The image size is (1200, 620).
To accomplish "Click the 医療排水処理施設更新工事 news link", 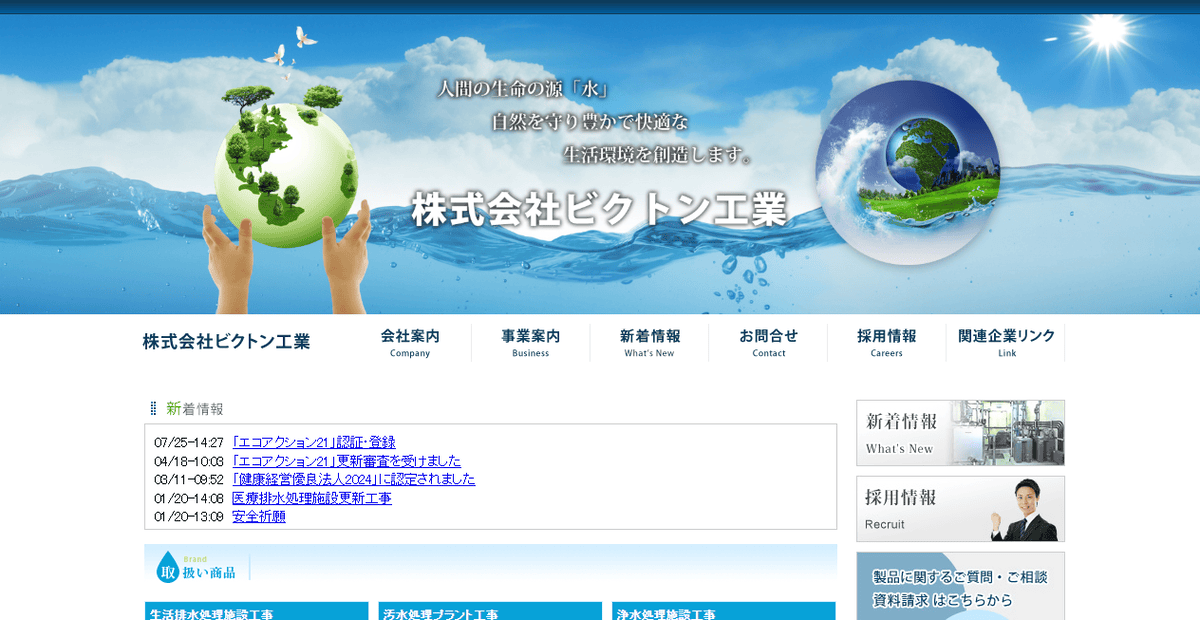I will (x=310, y=497).
